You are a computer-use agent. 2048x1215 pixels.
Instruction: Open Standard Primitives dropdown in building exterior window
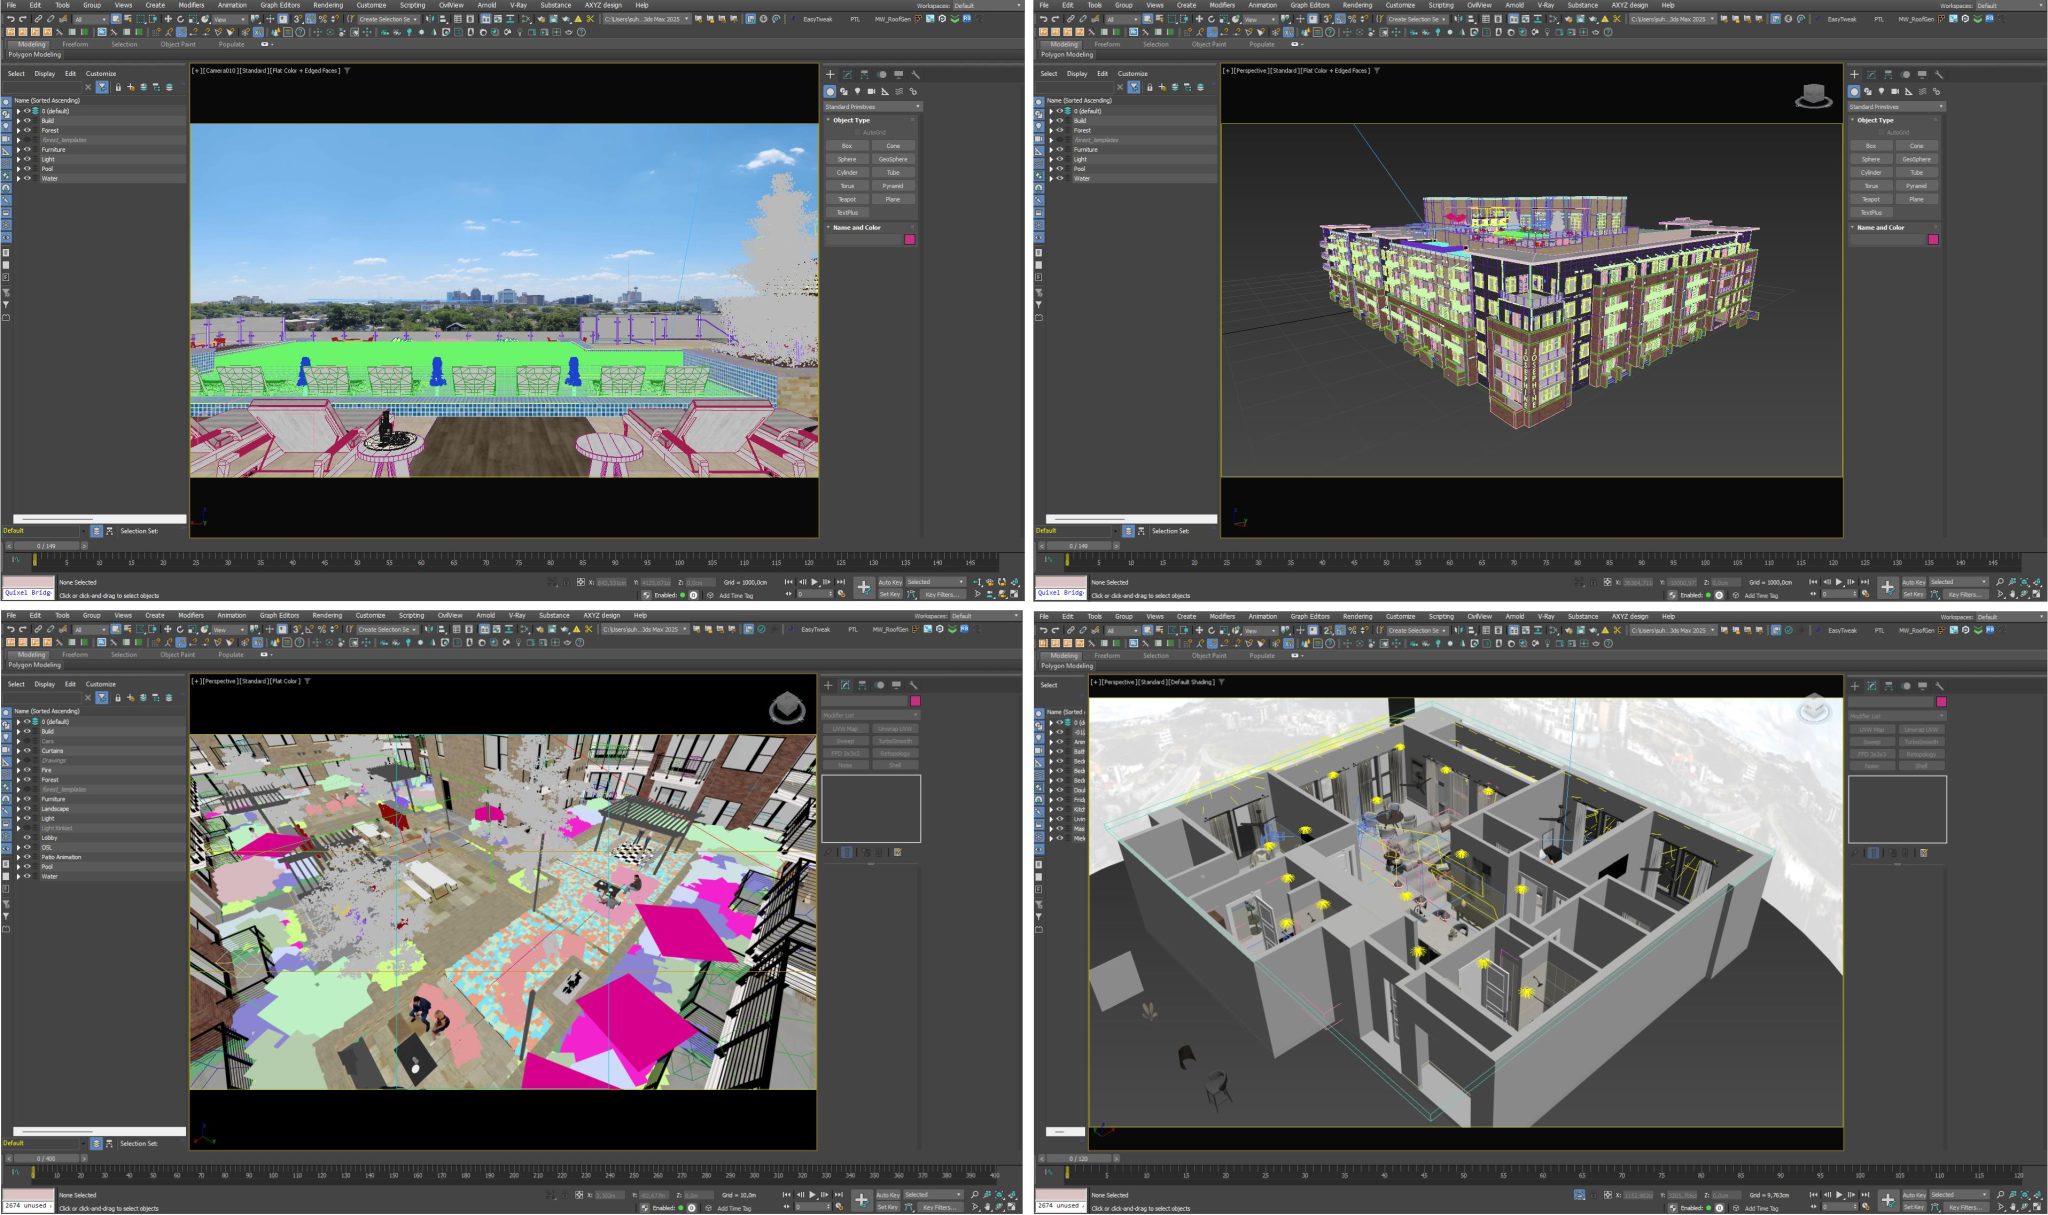point(1896,106)
